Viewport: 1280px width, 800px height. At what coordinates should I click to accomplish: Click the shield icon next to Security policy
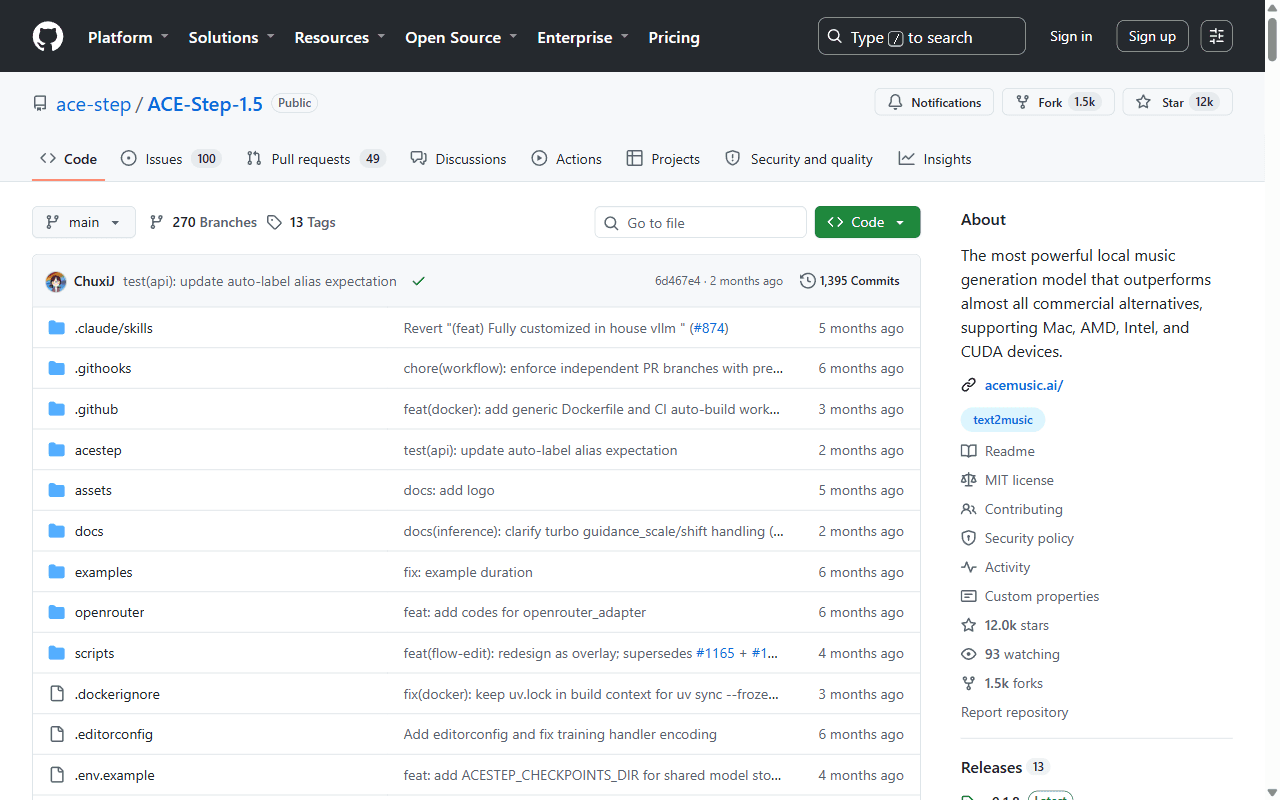click(968, 538)
